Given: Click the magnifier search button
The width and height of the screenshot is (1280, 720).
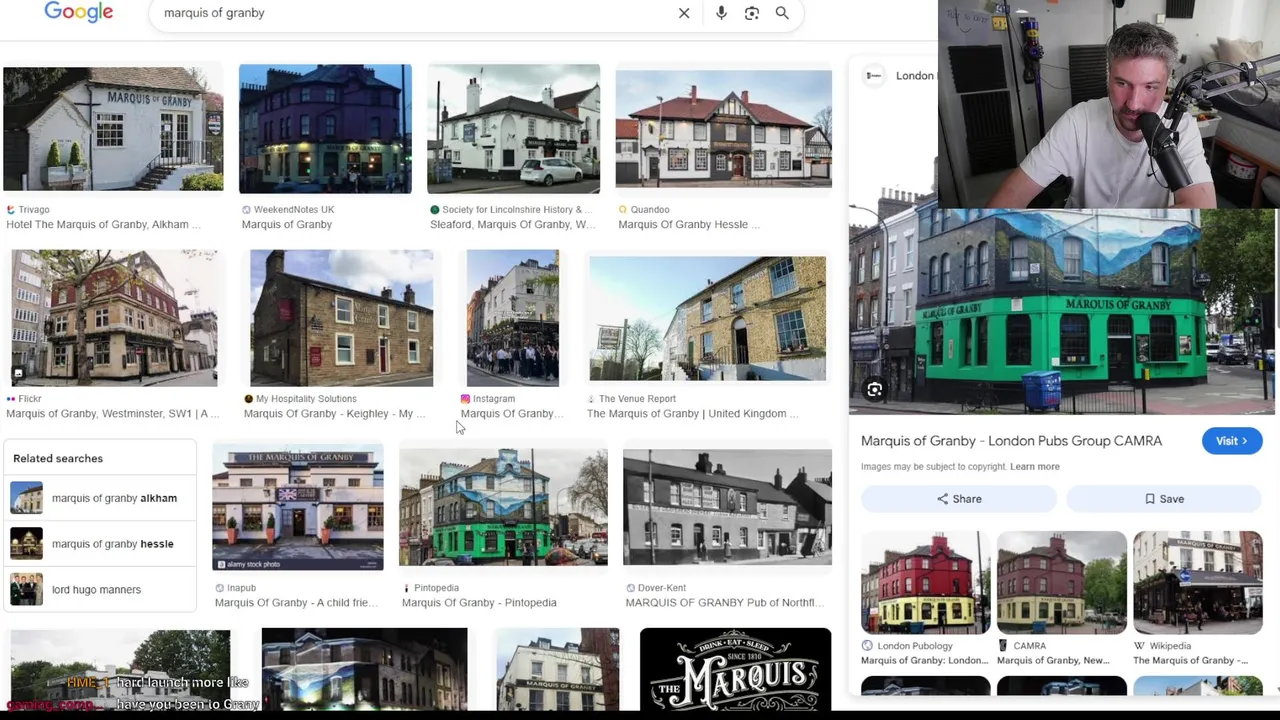Looking at the screenshot, I should click(782, 13).
